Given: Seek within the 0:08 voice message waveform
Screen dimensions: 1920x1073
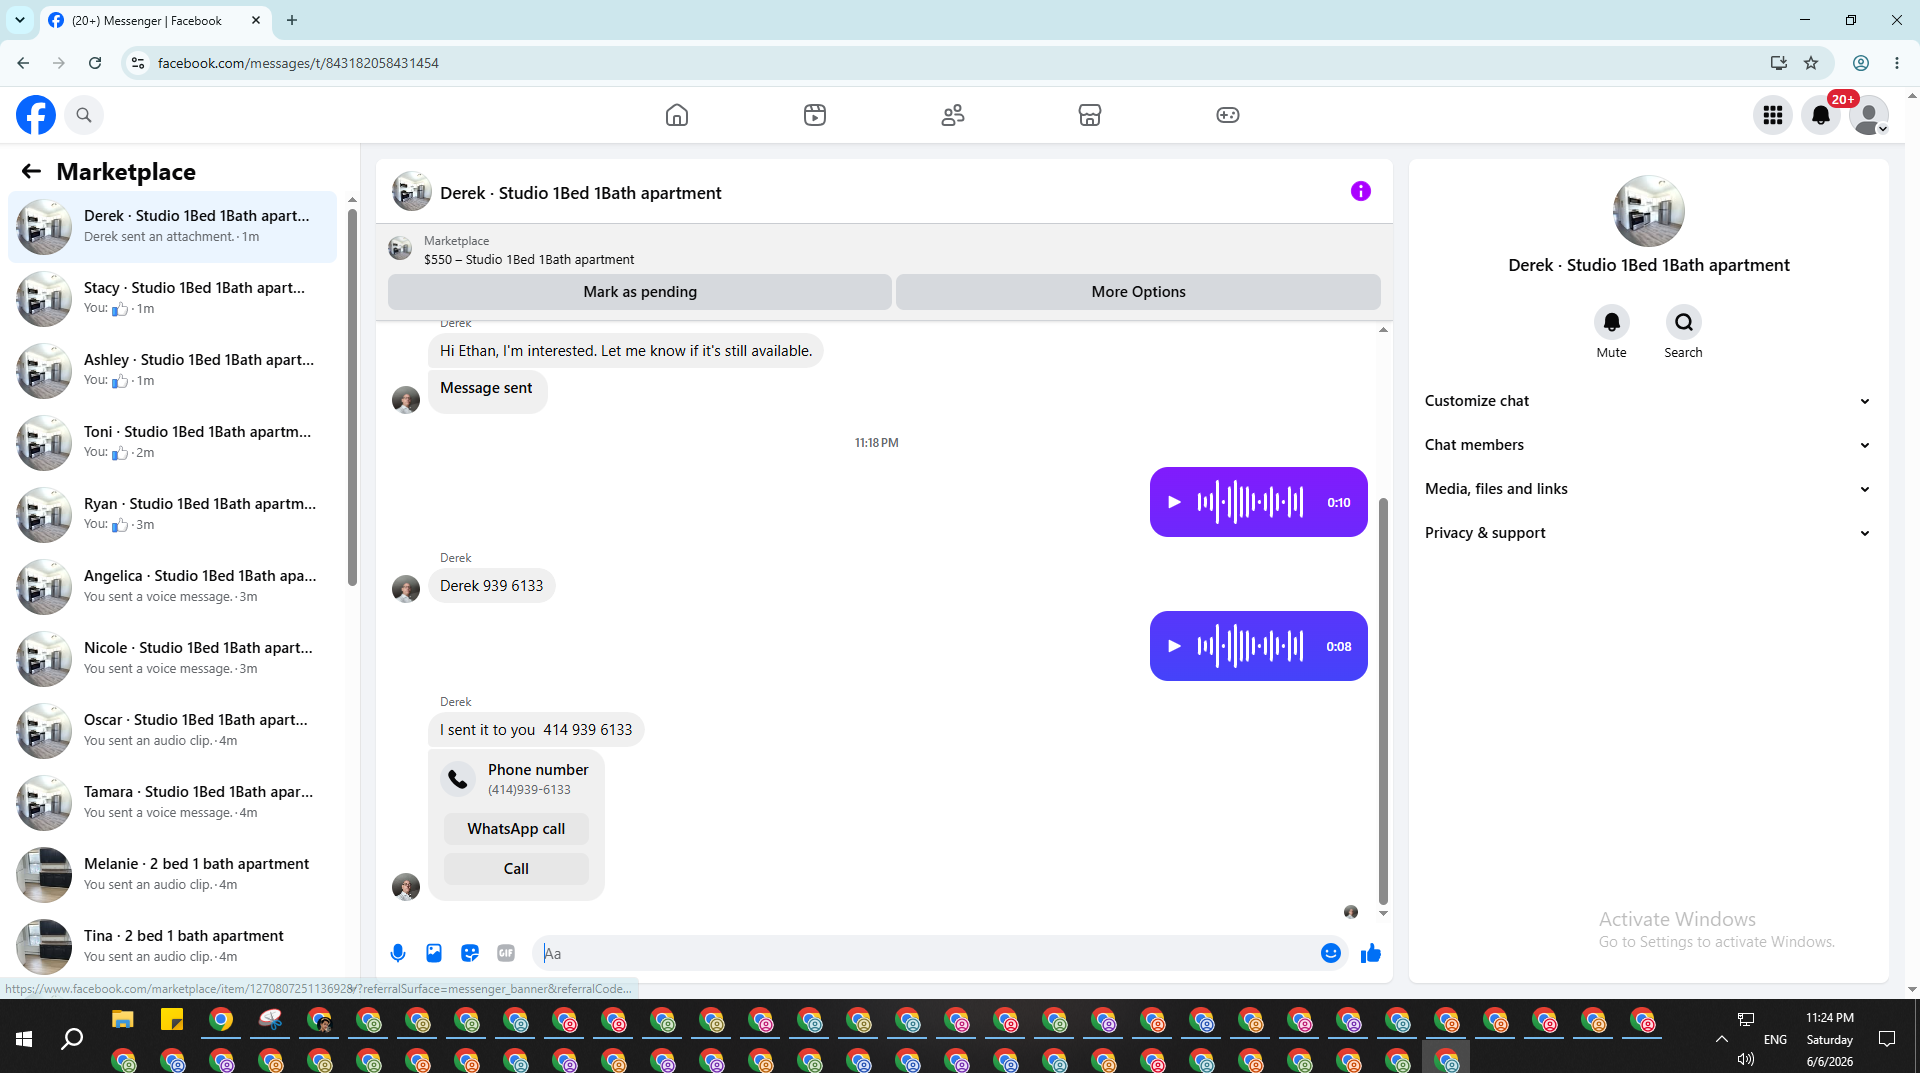Looking at the screenshot, I should [1251, 646].
